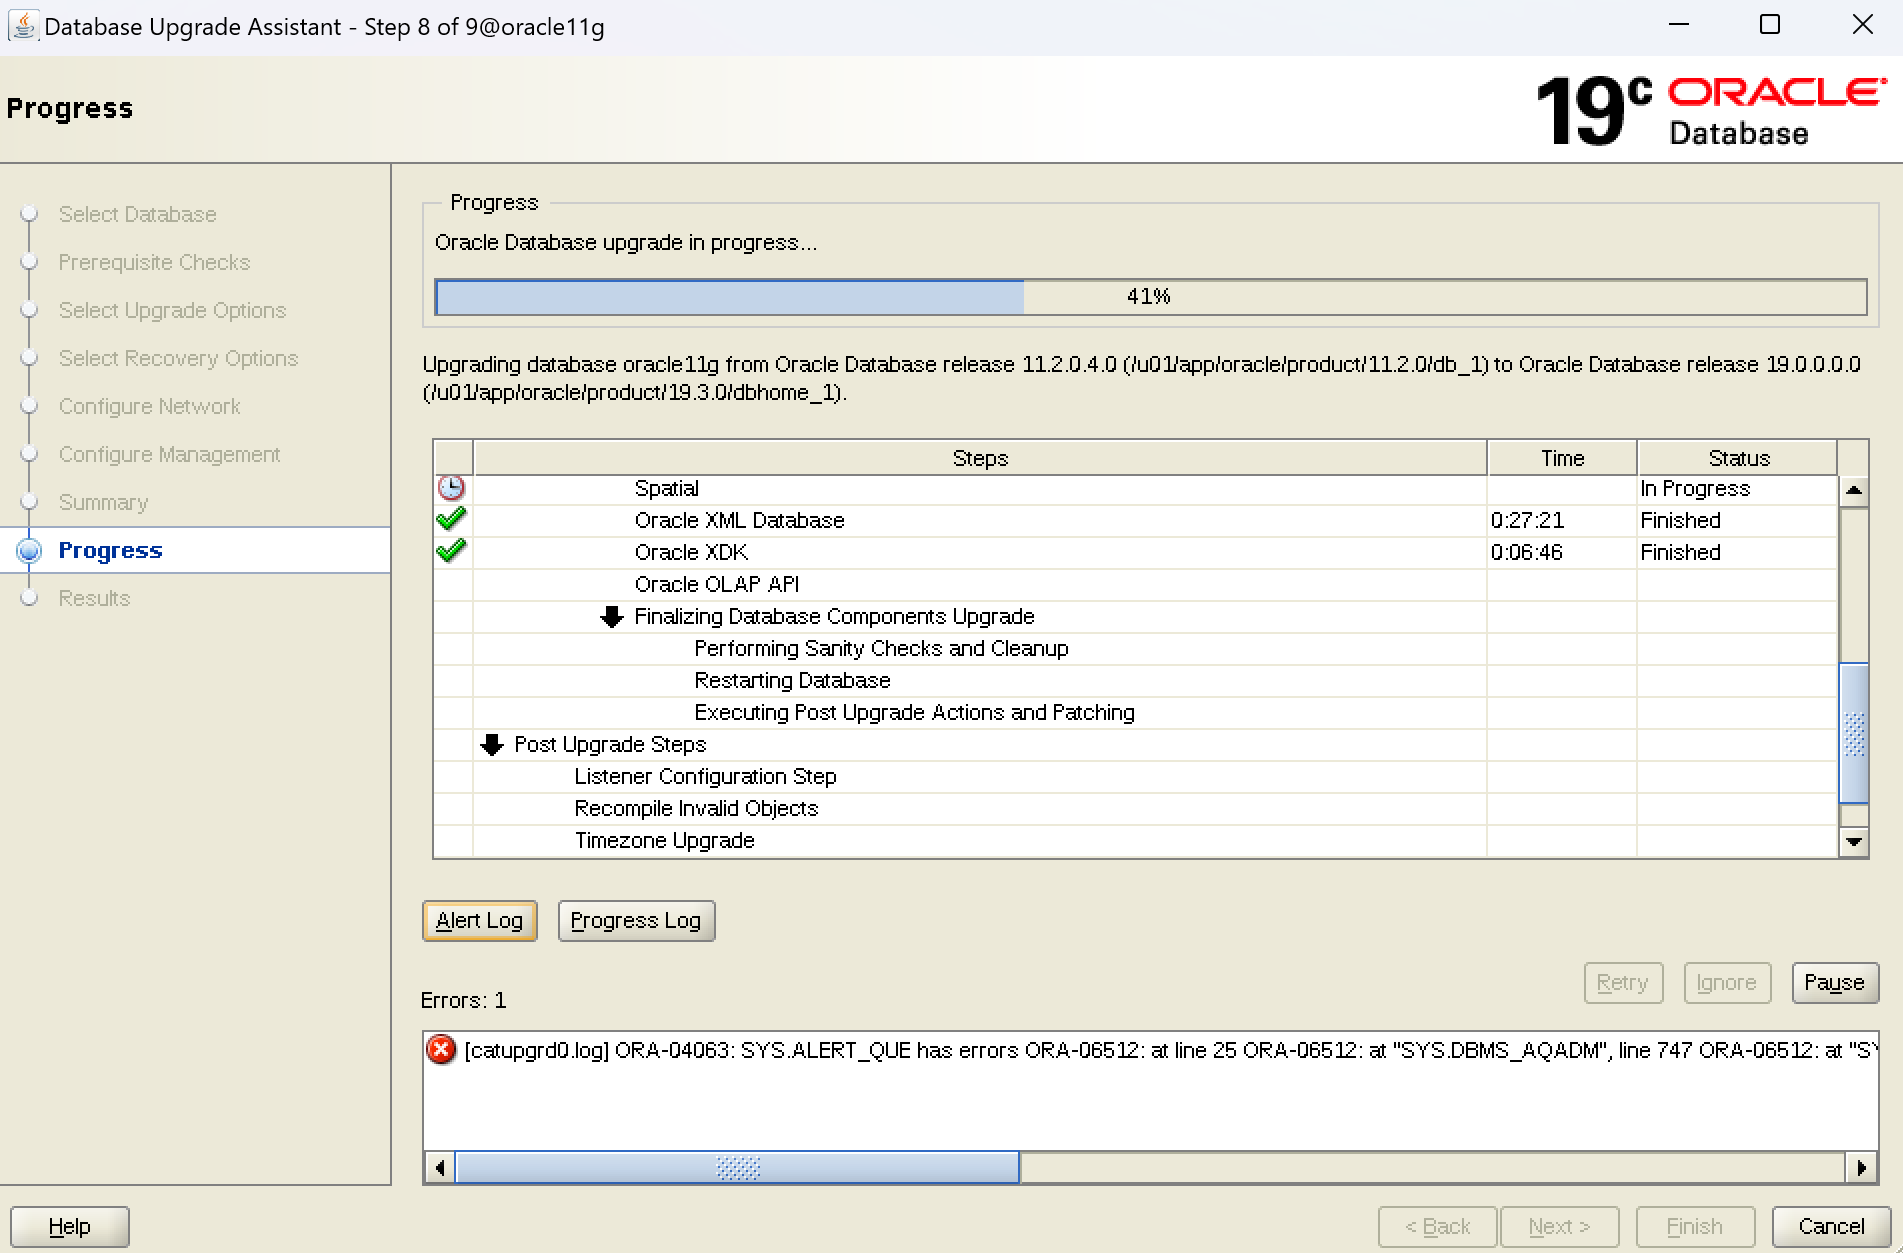1903x1253 pixels.
Task: Open the Alert Log
Action: tap(480, 921)
